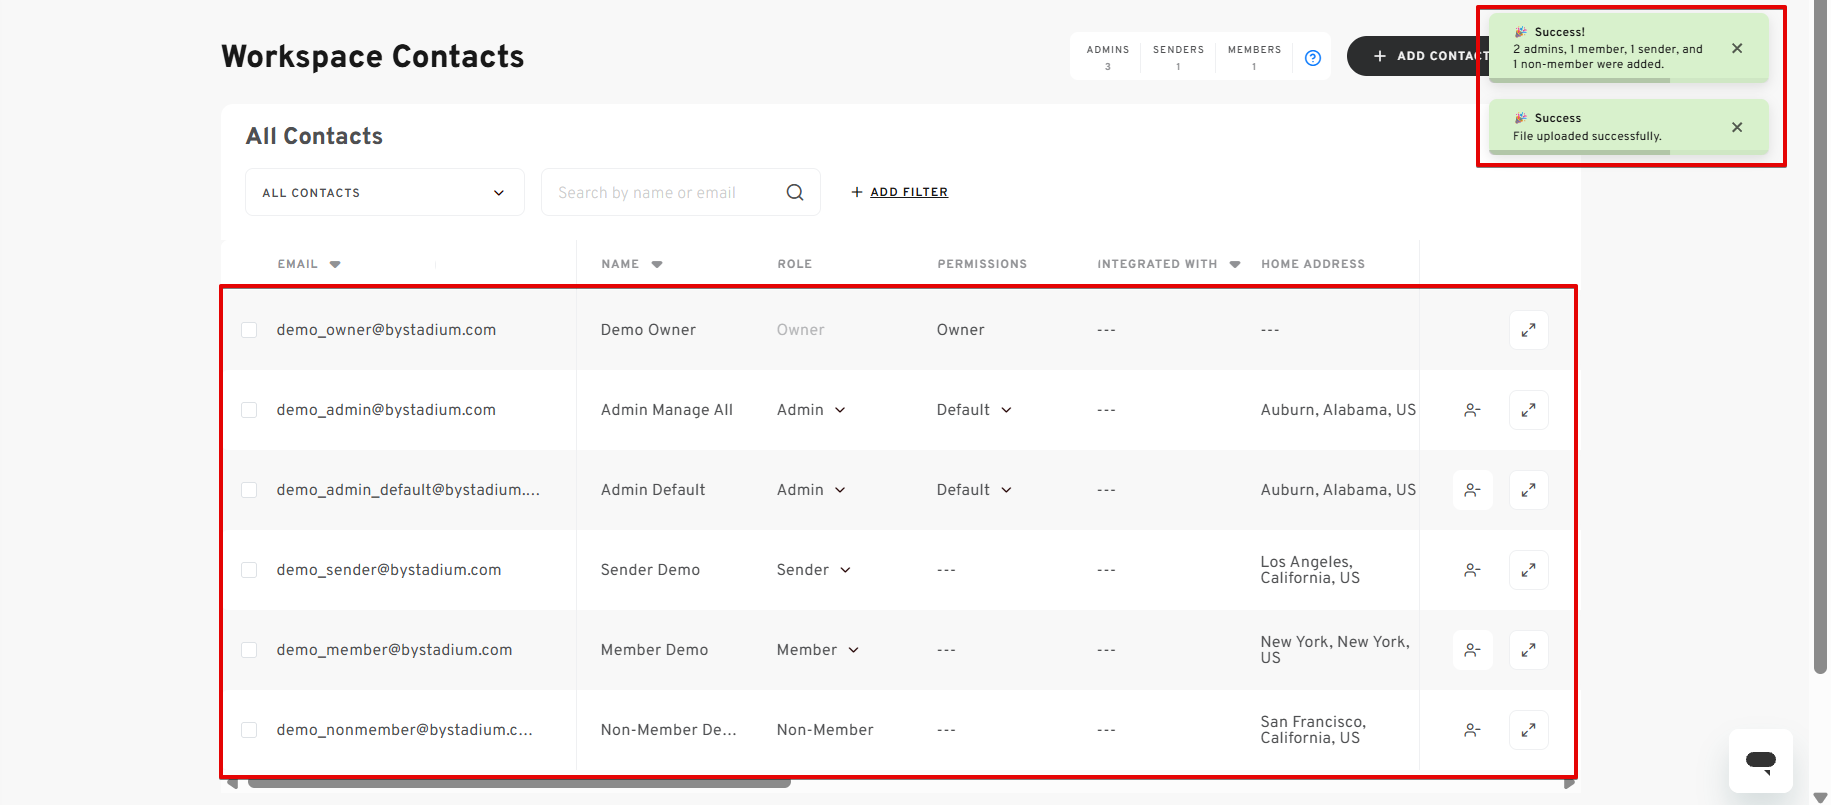Expand details for the demo_owner row
This screenshot has width=1831, height=805.
[x=1528, y=330]
